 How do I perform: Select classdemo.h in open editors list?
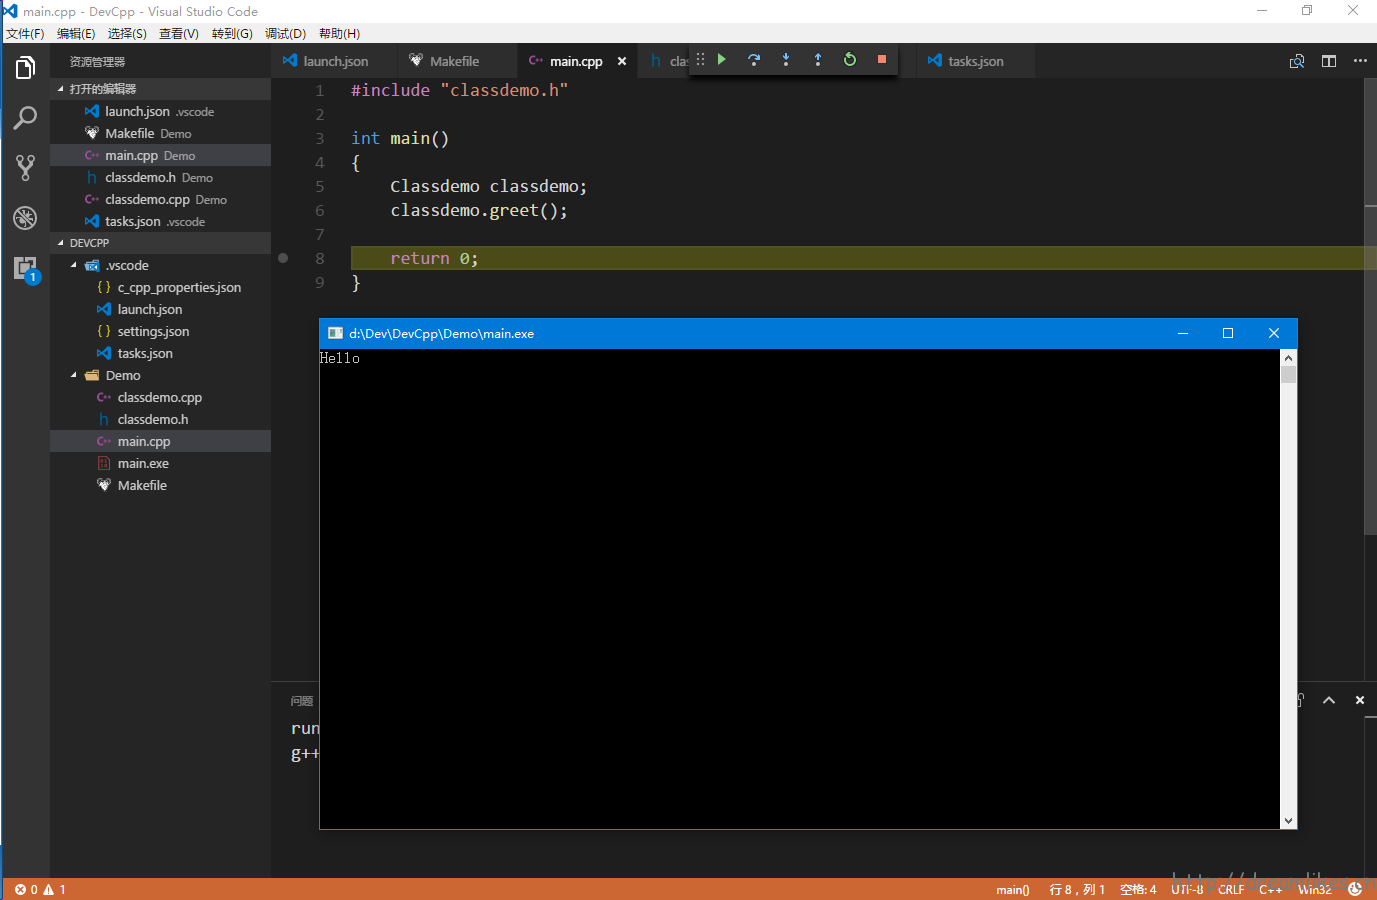160,177
